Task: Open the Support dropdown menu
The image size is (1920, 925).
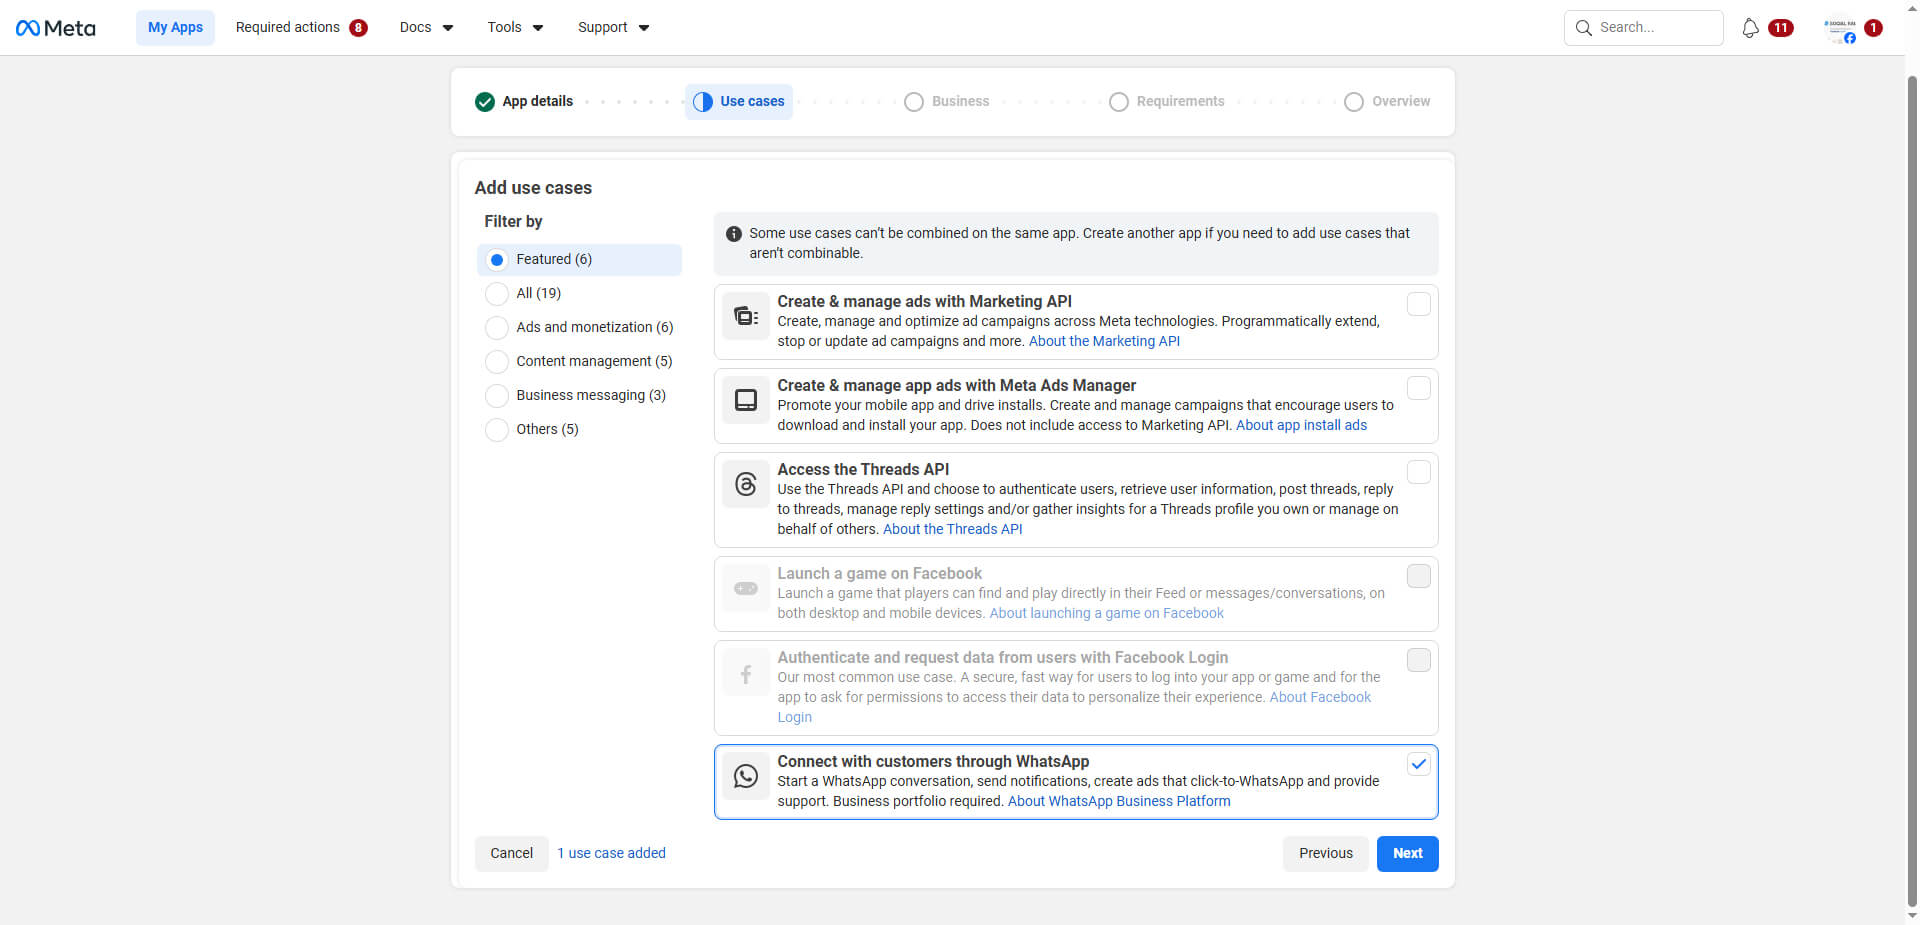Action: click(613, 28)
